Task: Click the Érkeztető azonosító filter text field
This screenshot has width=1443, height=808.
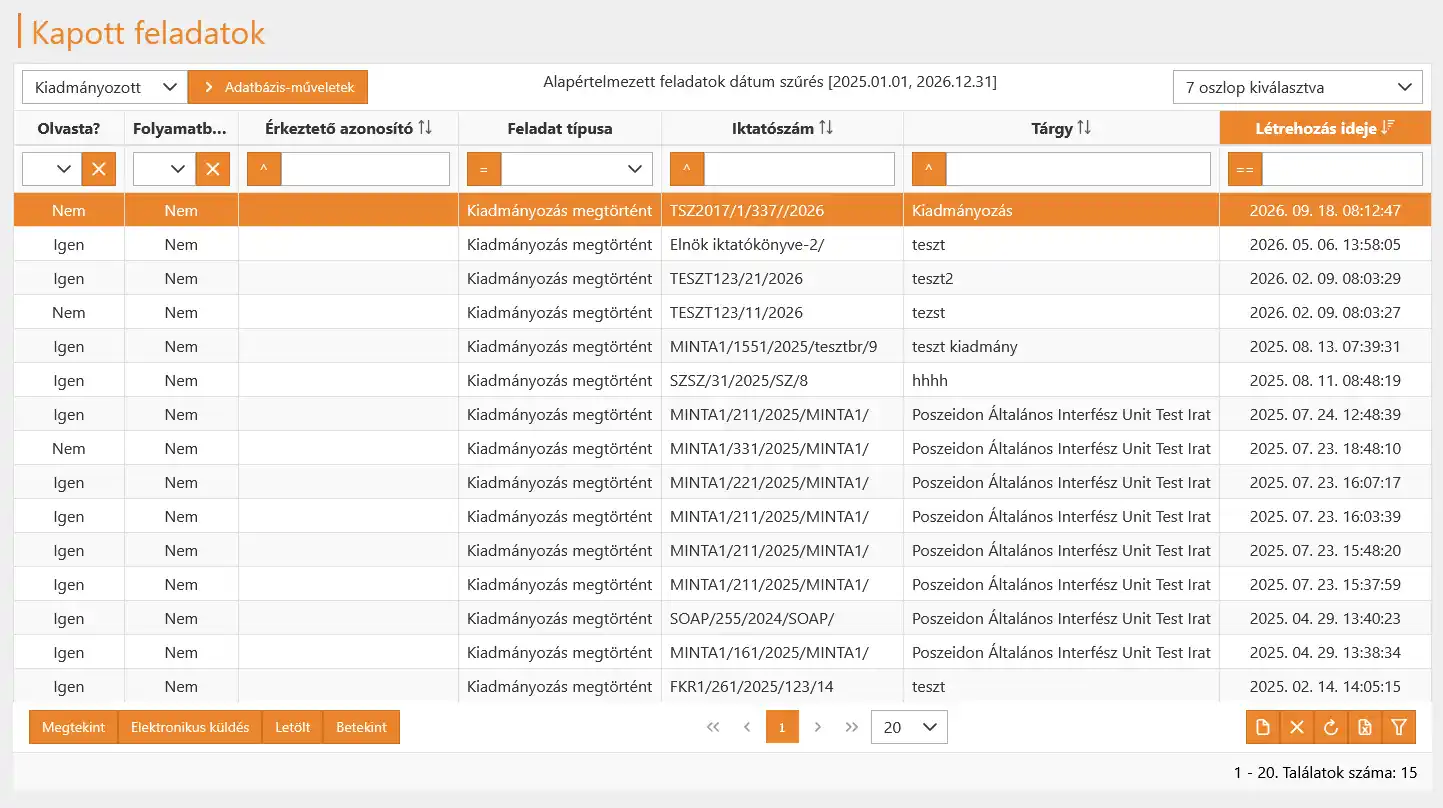Action: [x=365, y=169]
